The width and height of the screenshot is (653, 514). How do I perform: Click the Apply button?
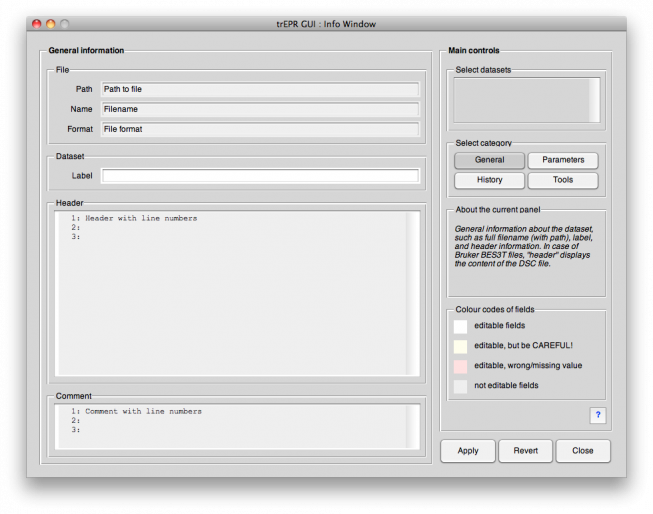pos(468,451)
